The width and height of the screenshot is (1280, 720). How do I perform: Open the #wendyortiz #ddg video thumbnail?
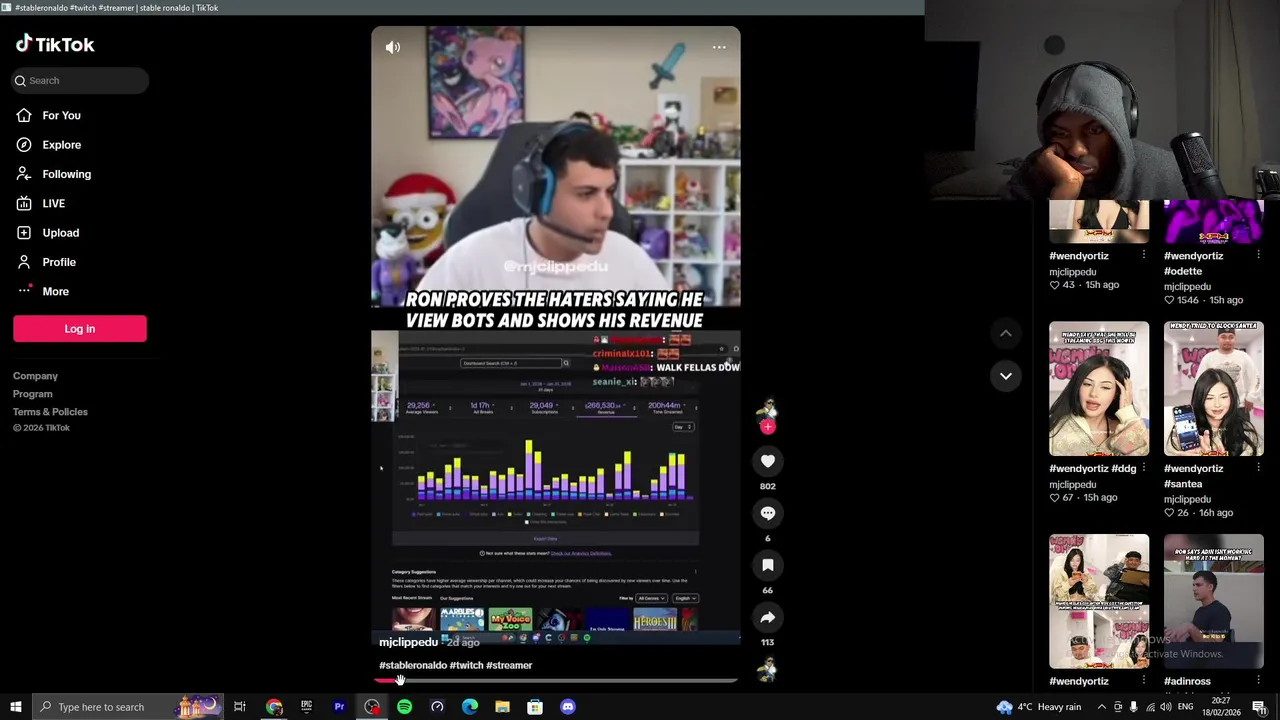[1099, 389]
